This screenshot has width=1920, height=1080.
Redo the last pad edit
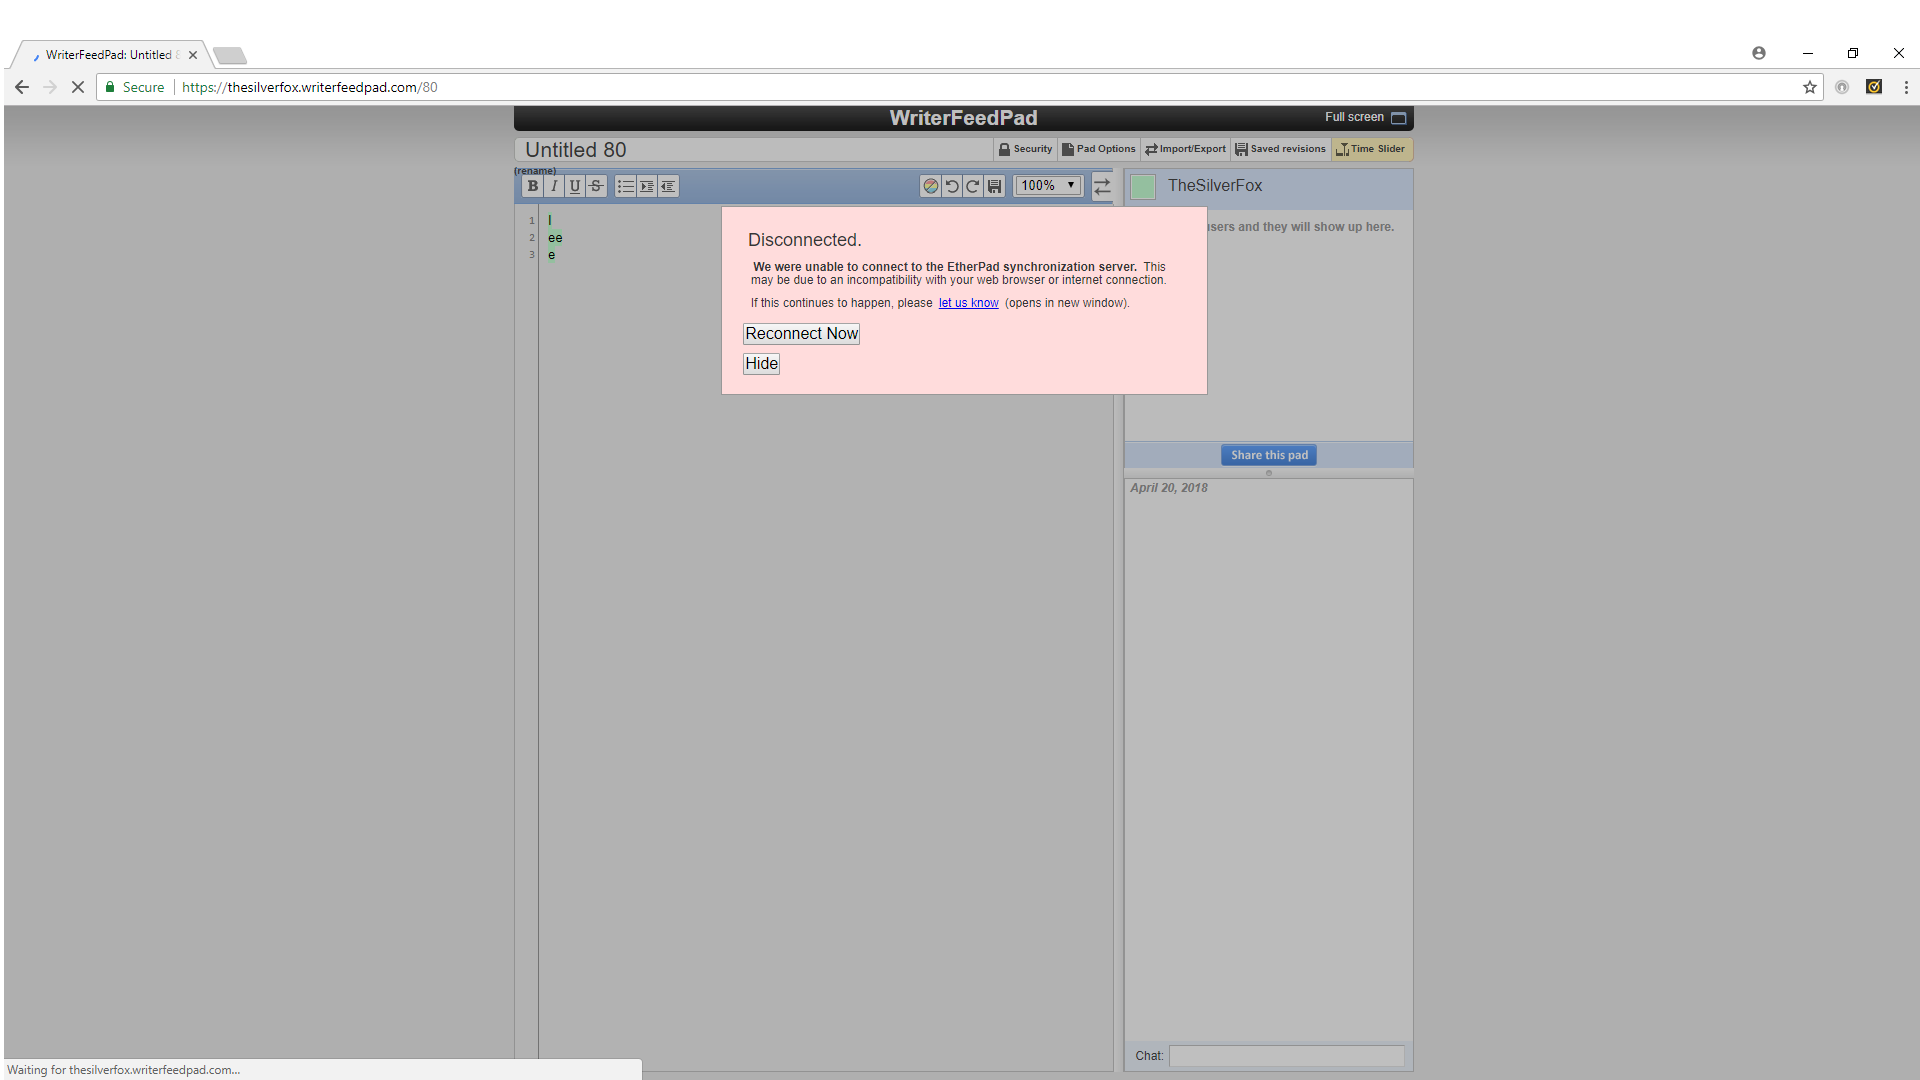[x=973, y=186]
